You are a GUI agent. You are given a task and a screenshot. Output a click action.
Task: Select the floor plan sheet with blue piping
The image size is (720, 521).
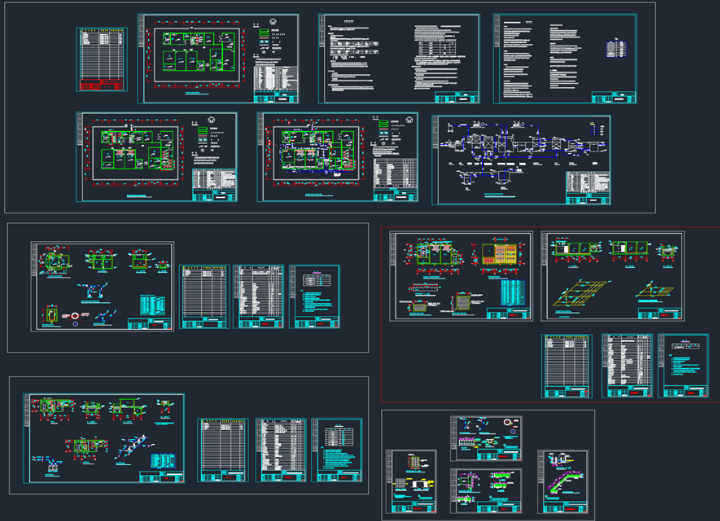[x=337, y=157]
